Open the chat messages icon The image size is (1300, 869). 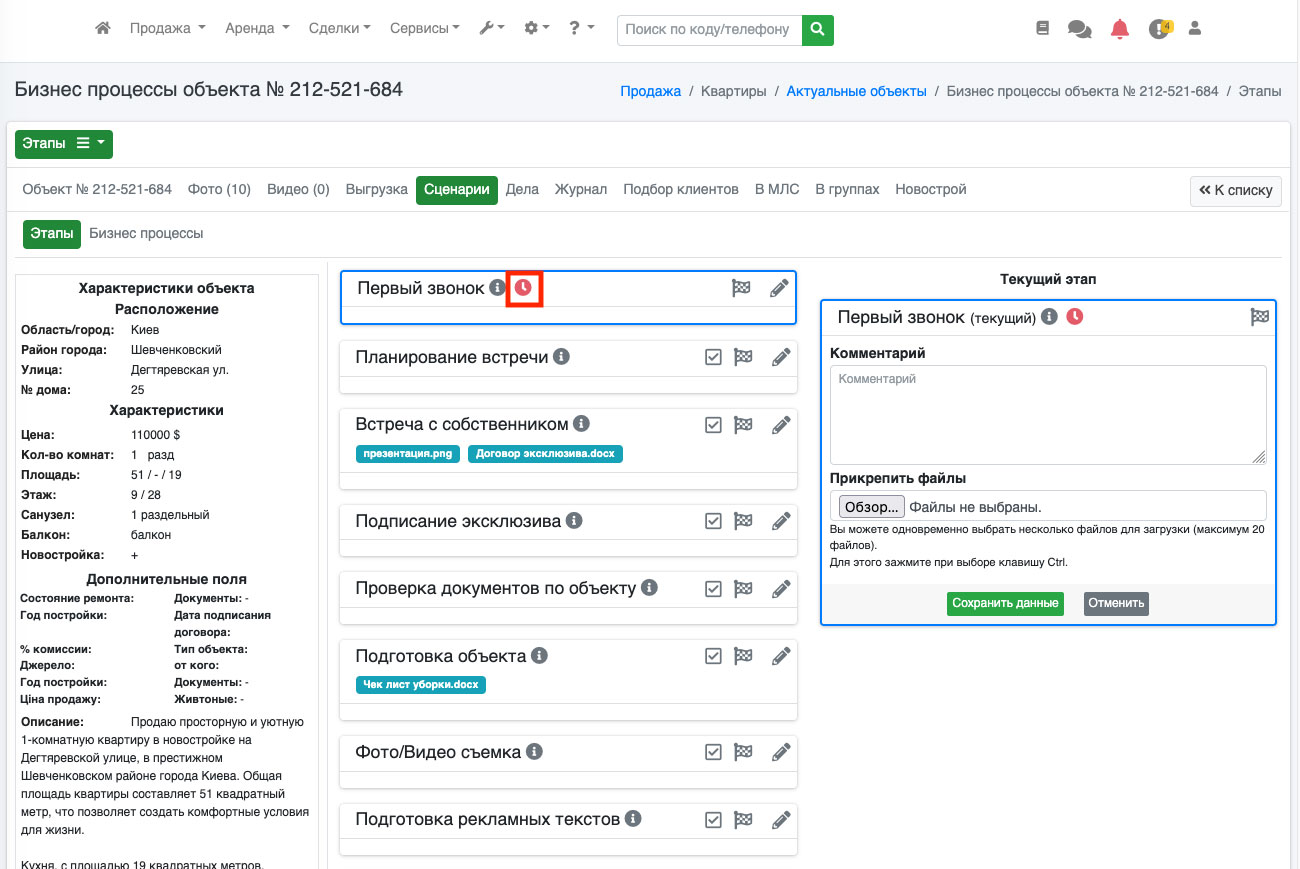tap(1079, 29)
